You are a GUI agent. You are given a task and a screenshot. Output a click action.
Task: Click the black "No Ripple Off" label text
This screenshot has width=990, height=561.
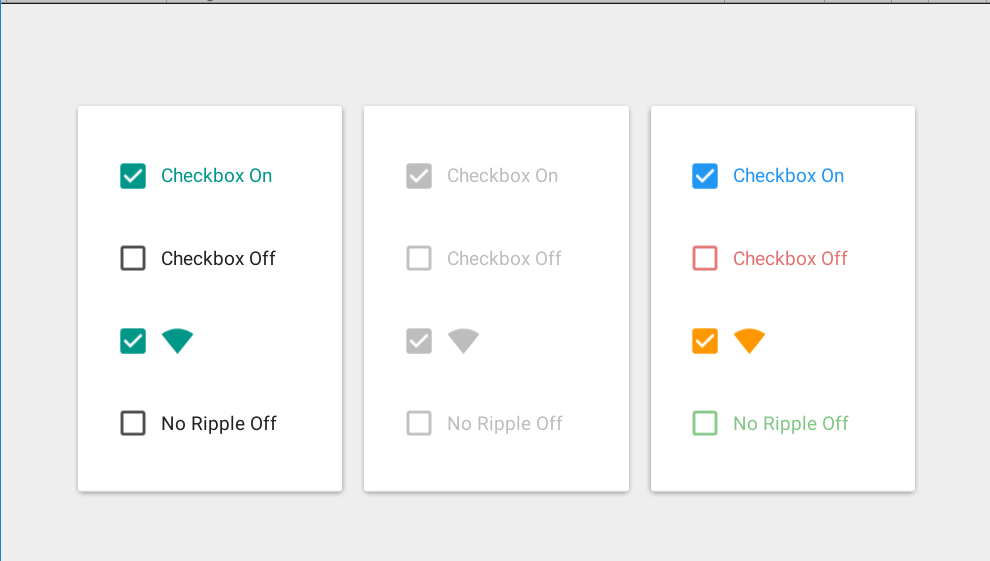(x=218, y=423)
